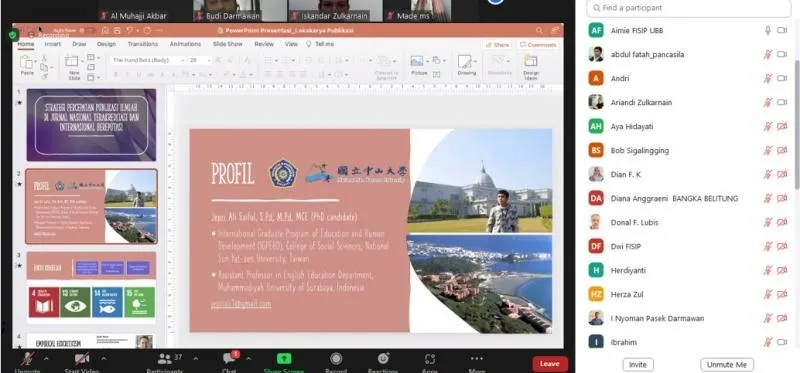Viewport: 800px width, 373px height.
Task: Click the Record icon in Zoom toolbar
Action: (336, 359)
